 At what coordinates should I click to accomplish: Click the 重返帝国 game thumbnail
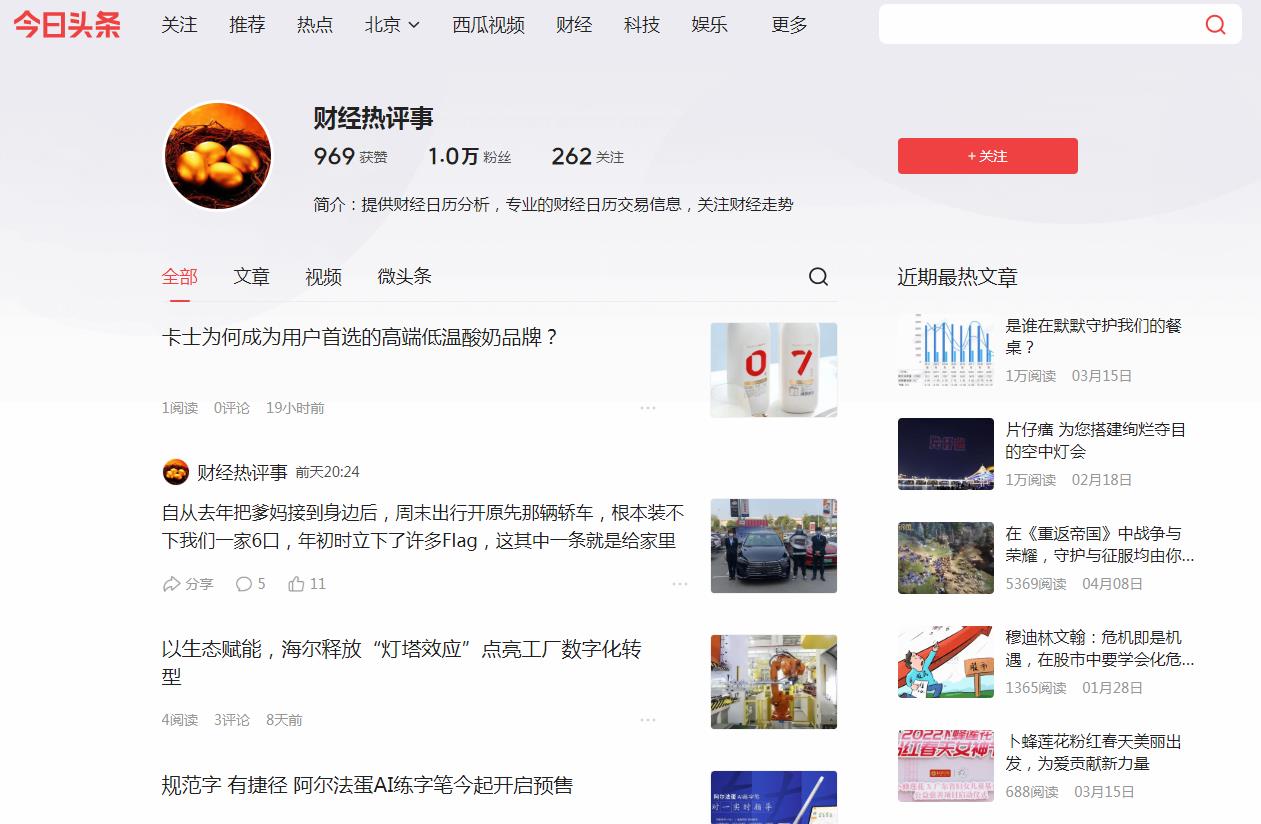[x=946, y=558]
